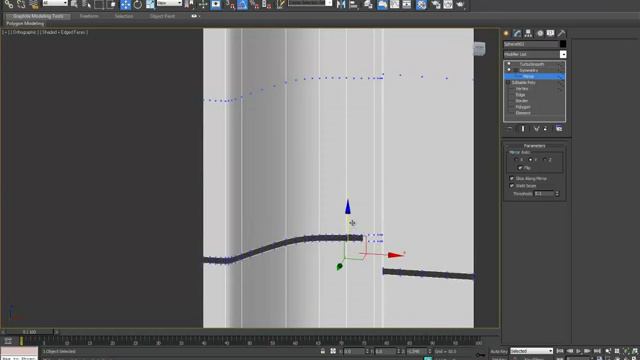Toggle the Show End Result button

click(523, 129)
